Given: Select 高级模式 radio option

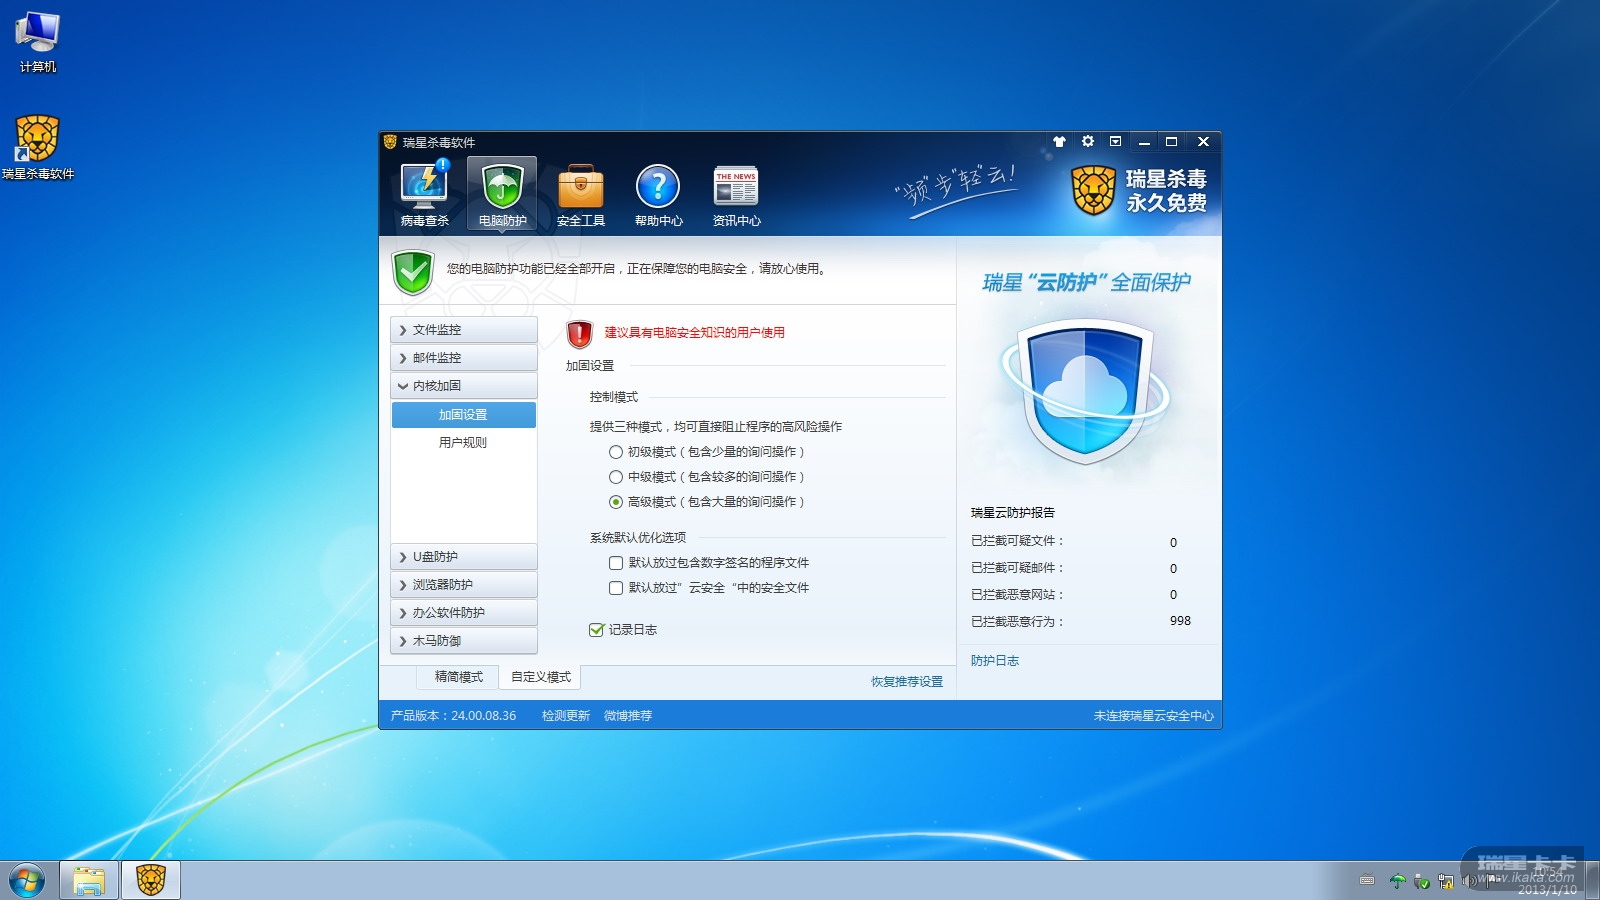Looking at the screenshot, I should tap(616, 502).
